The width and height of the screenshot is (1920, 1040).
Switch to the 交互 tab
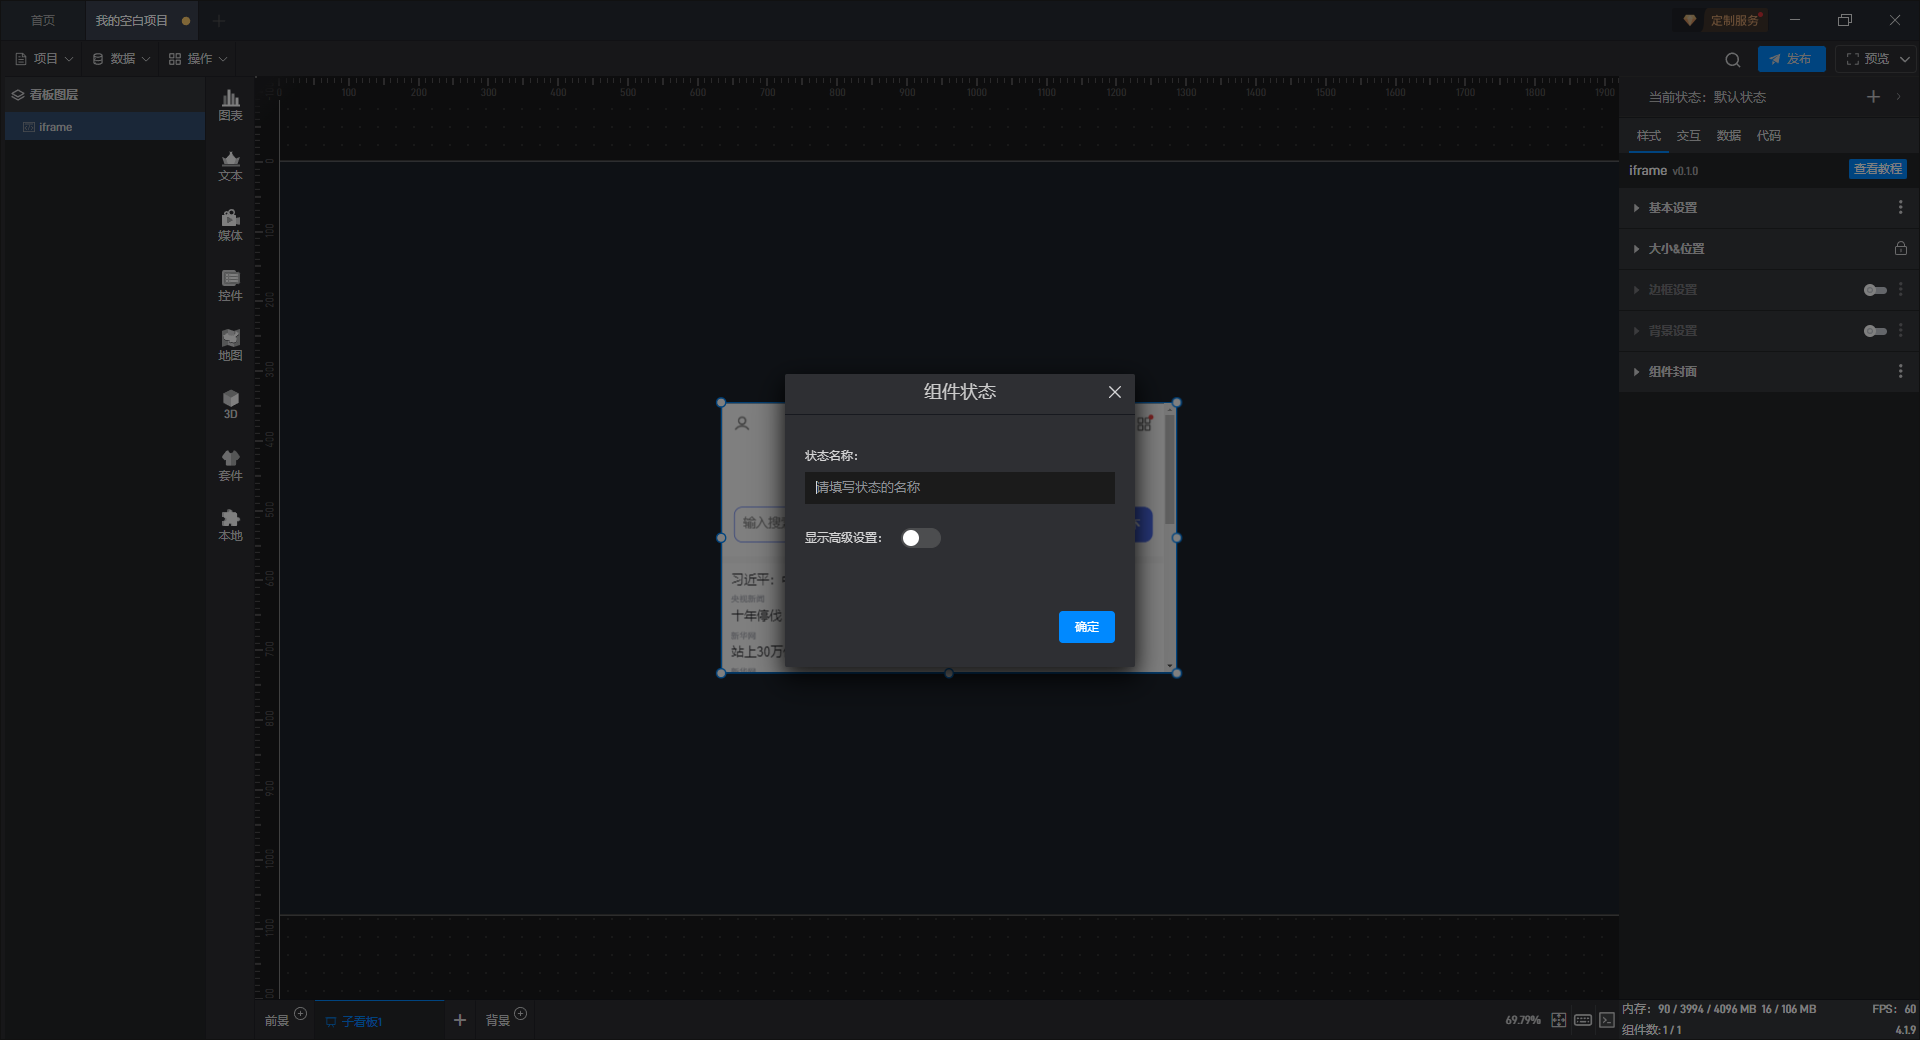click(x=1688, y=136)
